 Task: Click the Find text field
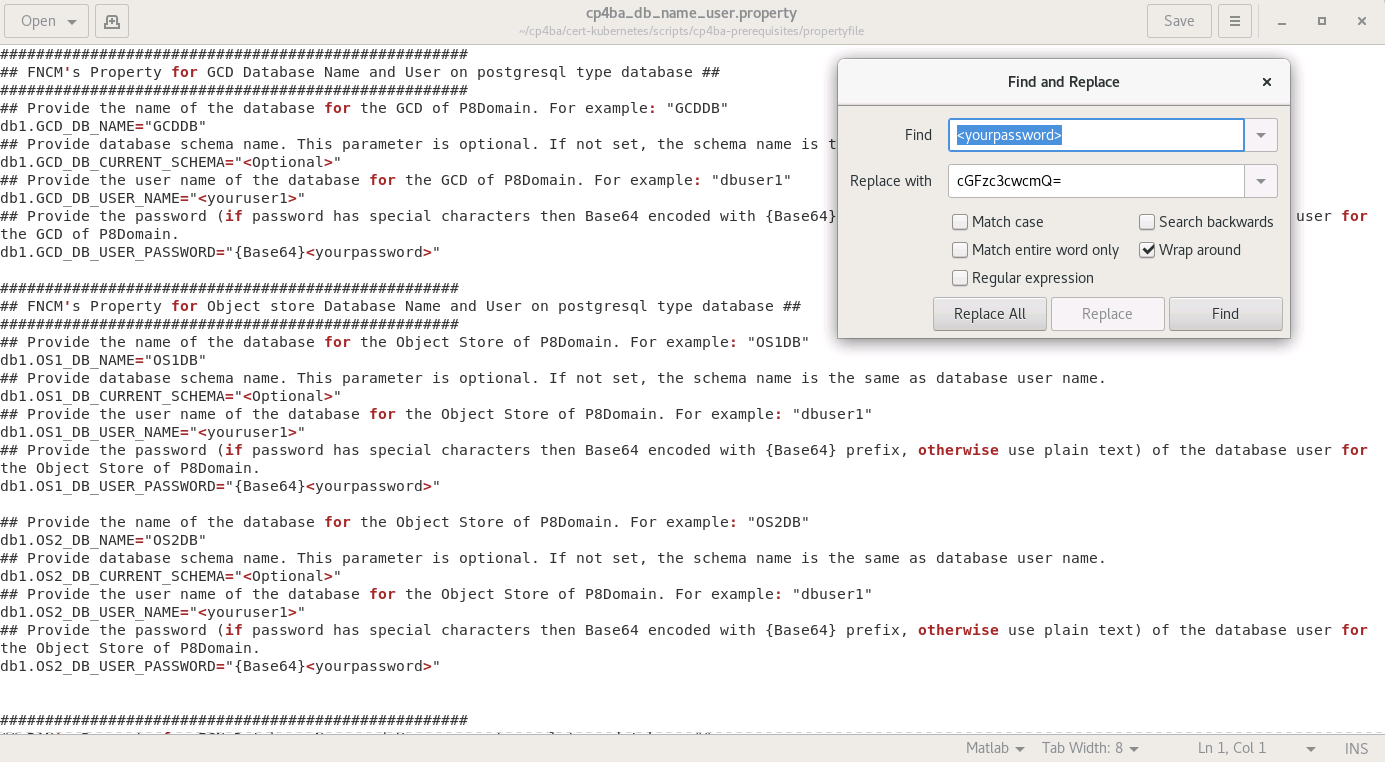[x=1096, y=135]
